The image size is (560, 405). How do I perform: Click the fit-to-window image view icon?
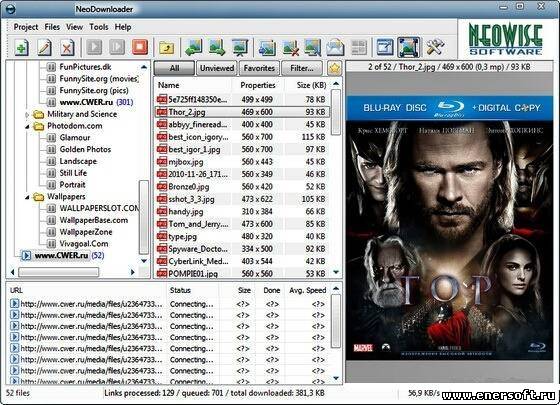(x=408, y=47)
